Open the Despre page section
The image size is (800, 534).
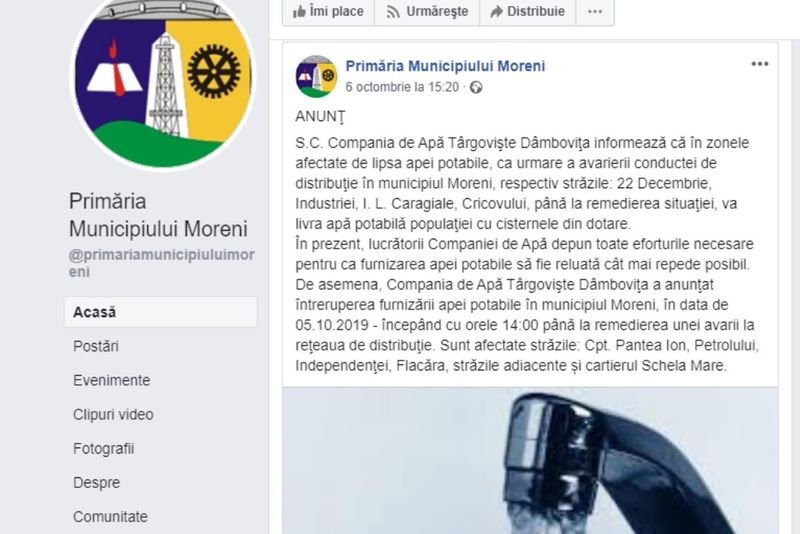[x=96, y=482]
